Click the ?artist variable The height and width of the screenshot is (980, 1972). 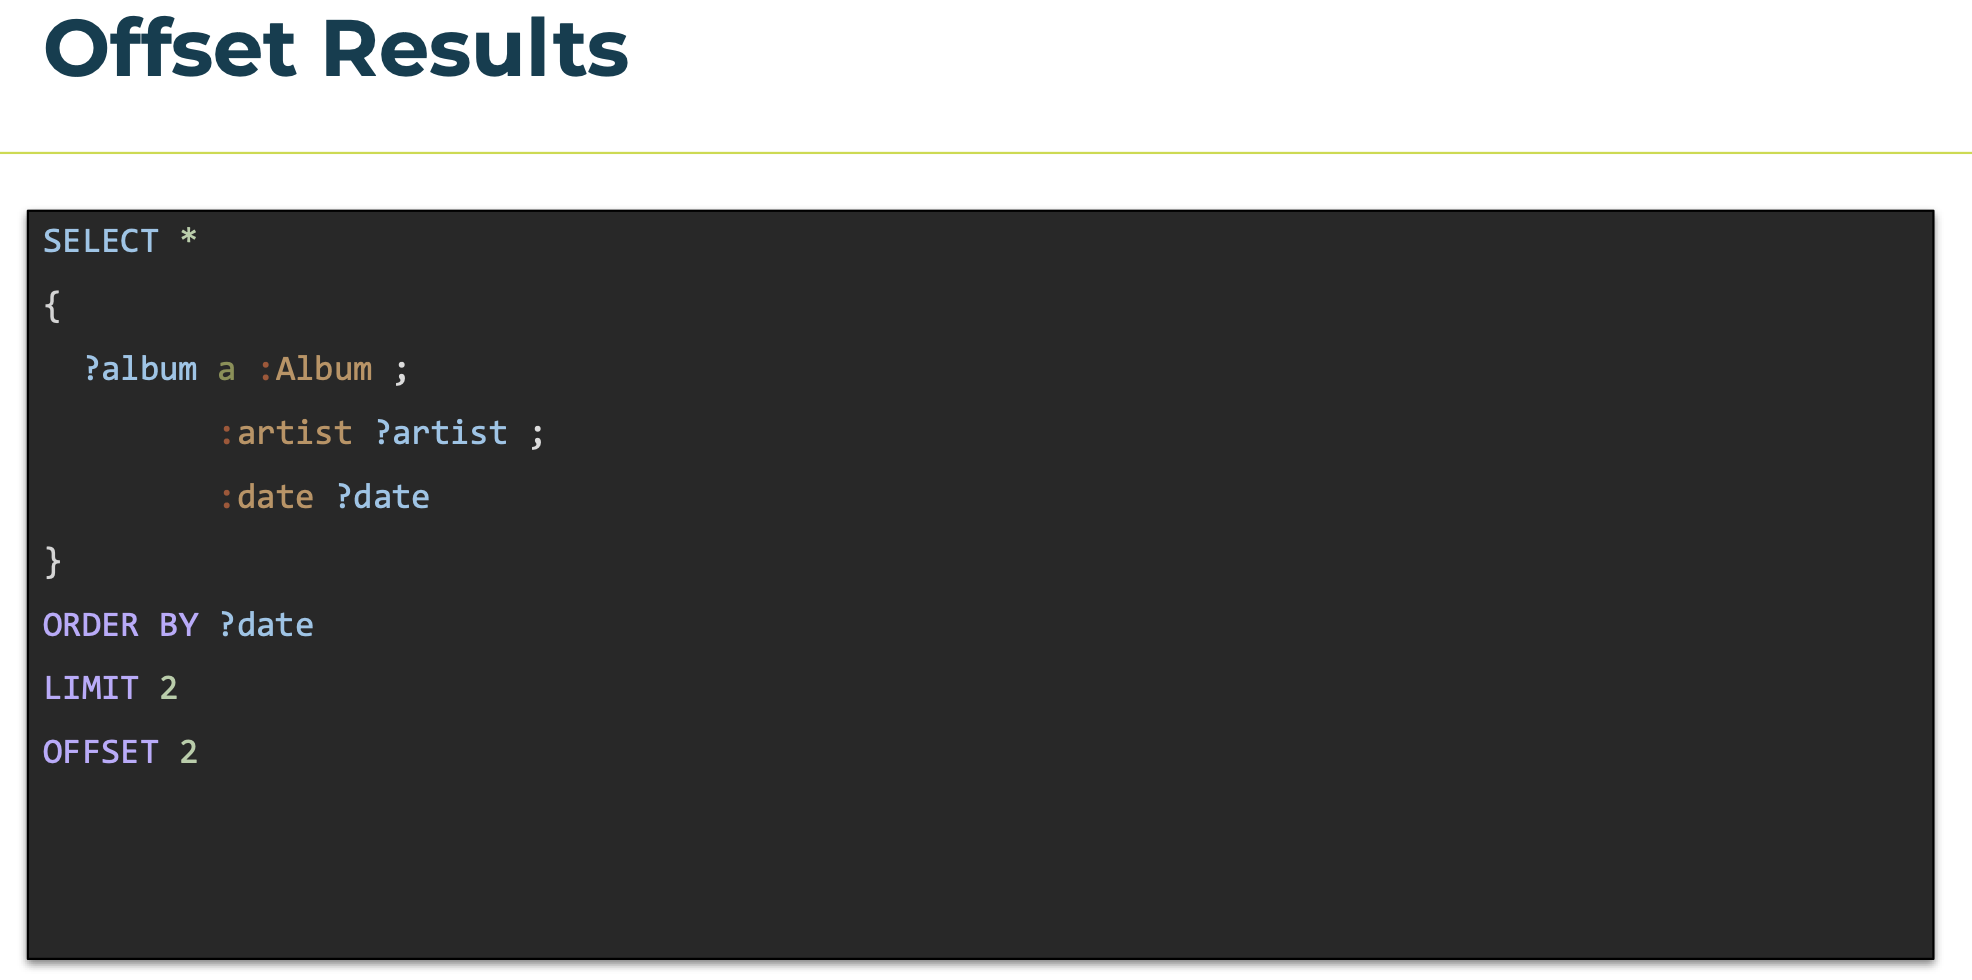pyautogui.click(x=441, y=433)
